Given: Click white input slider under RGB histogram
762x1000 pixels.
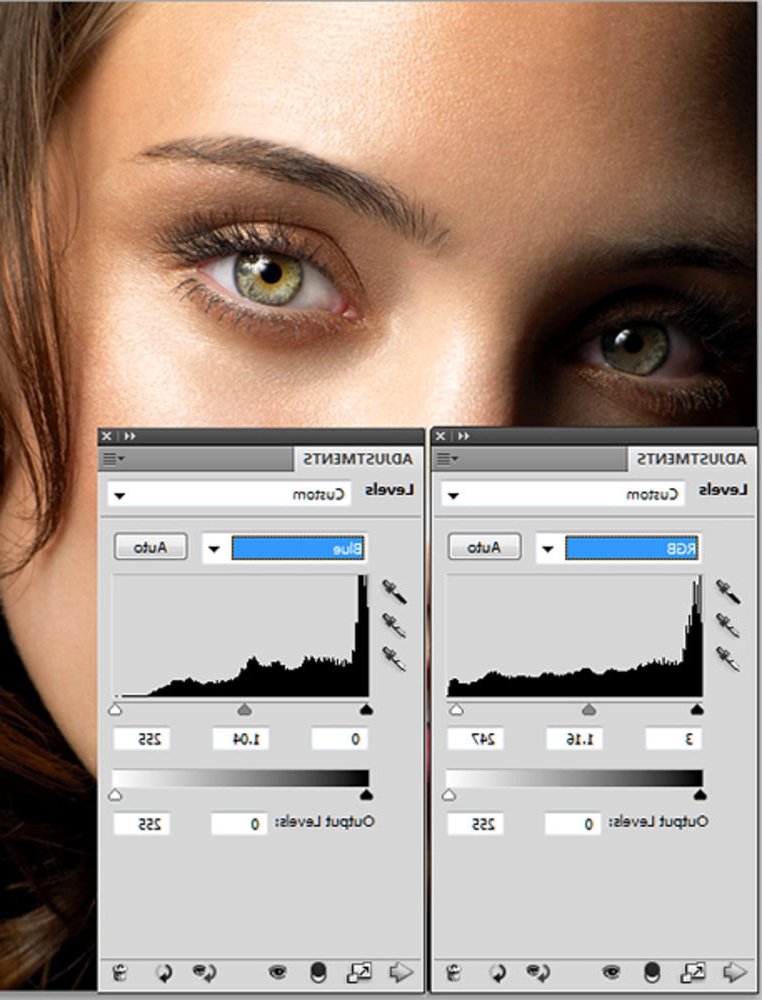Looking at the screenshot, I should click(455, 709).
